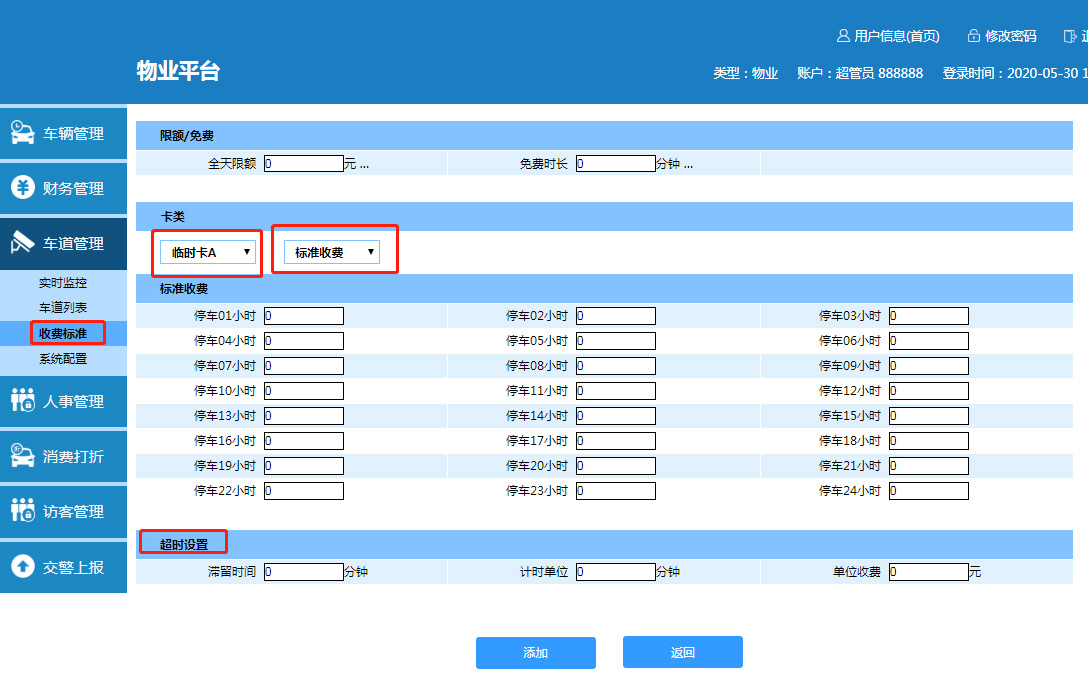Click the 免费时长 minutes input field
Screen dimensions: 1088x685
(x=616, y=164)
